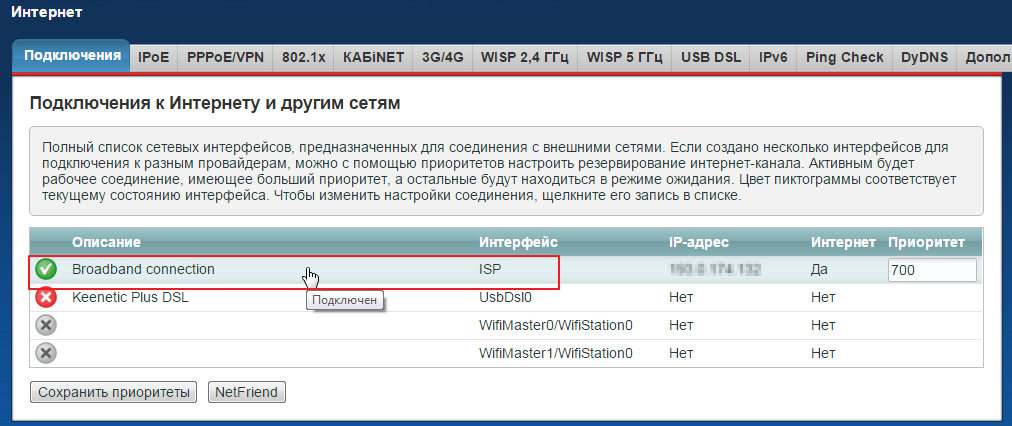Viewport: 1012px width, 426px height.
Task: Switch to the Ping Check tab
Action: (x=844, y=57)
